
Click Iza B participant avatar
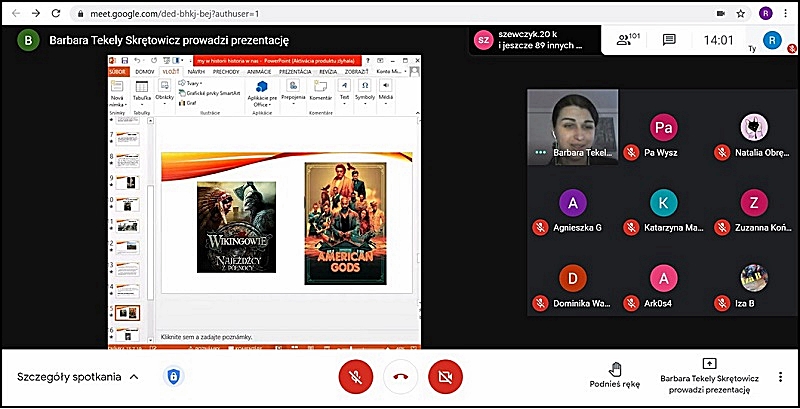(754, 278)
